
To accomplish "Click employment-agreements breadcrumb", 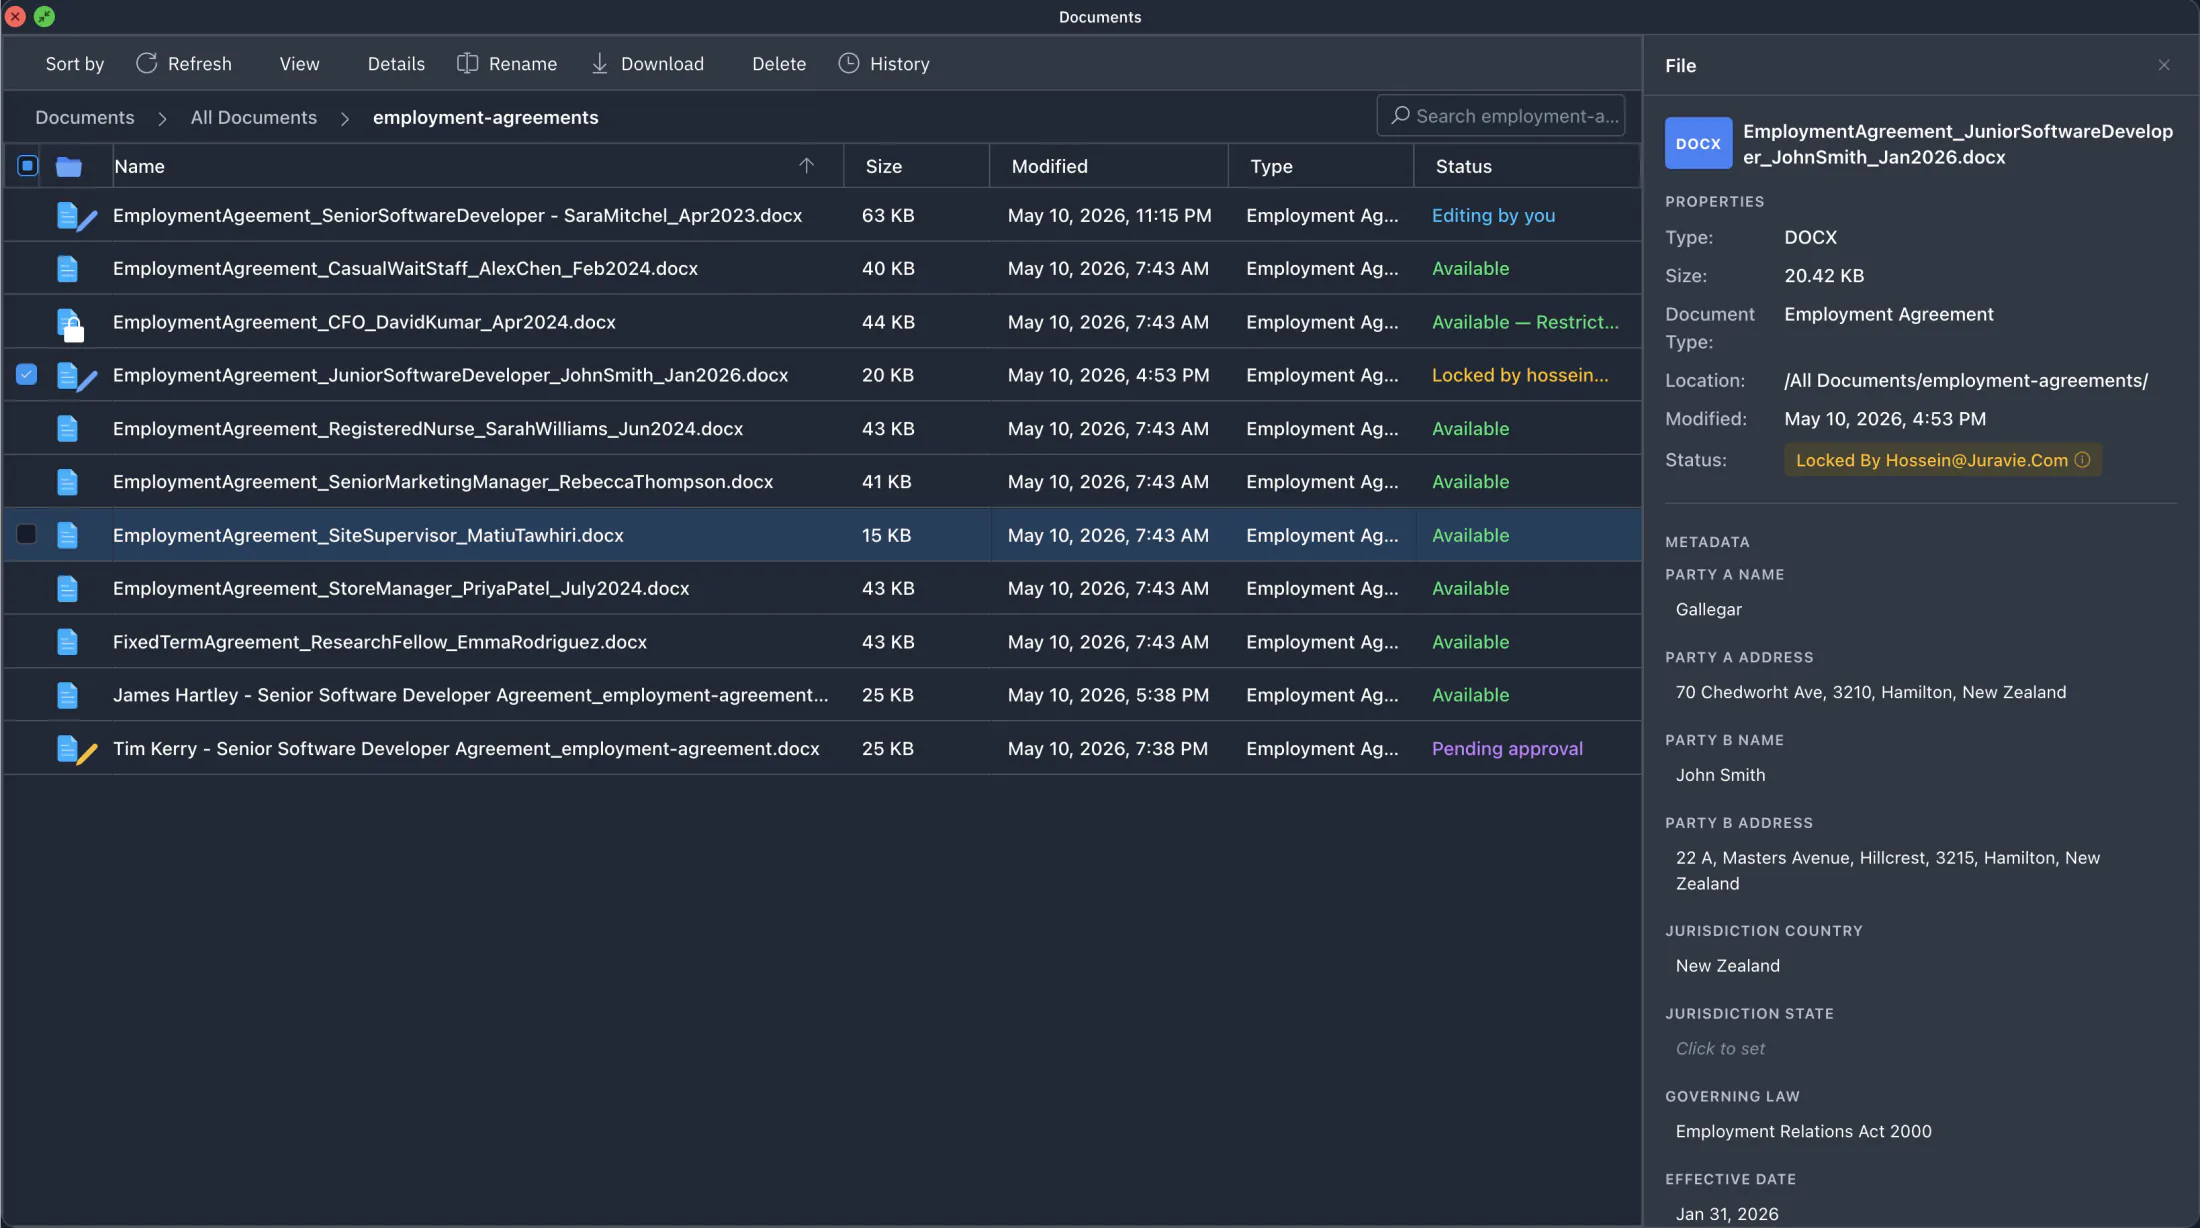I will (486, 117).
